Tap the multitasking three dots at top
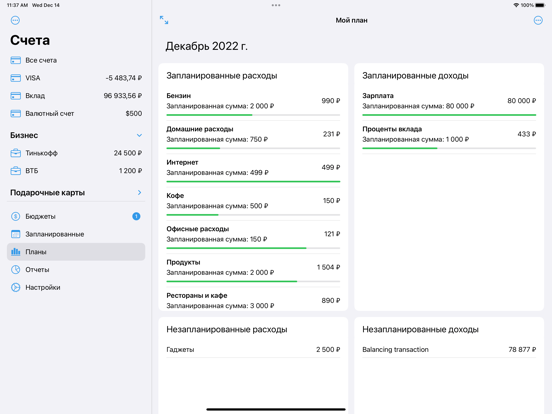 point(276,5)
